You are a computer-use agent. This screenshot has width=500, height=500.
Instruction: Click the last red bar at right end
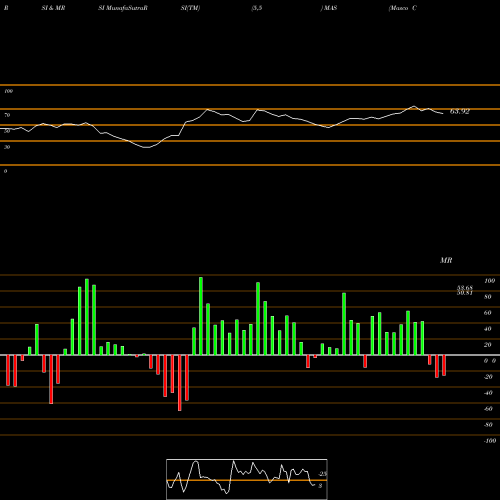pyautogui.click(x=444, y=365)
